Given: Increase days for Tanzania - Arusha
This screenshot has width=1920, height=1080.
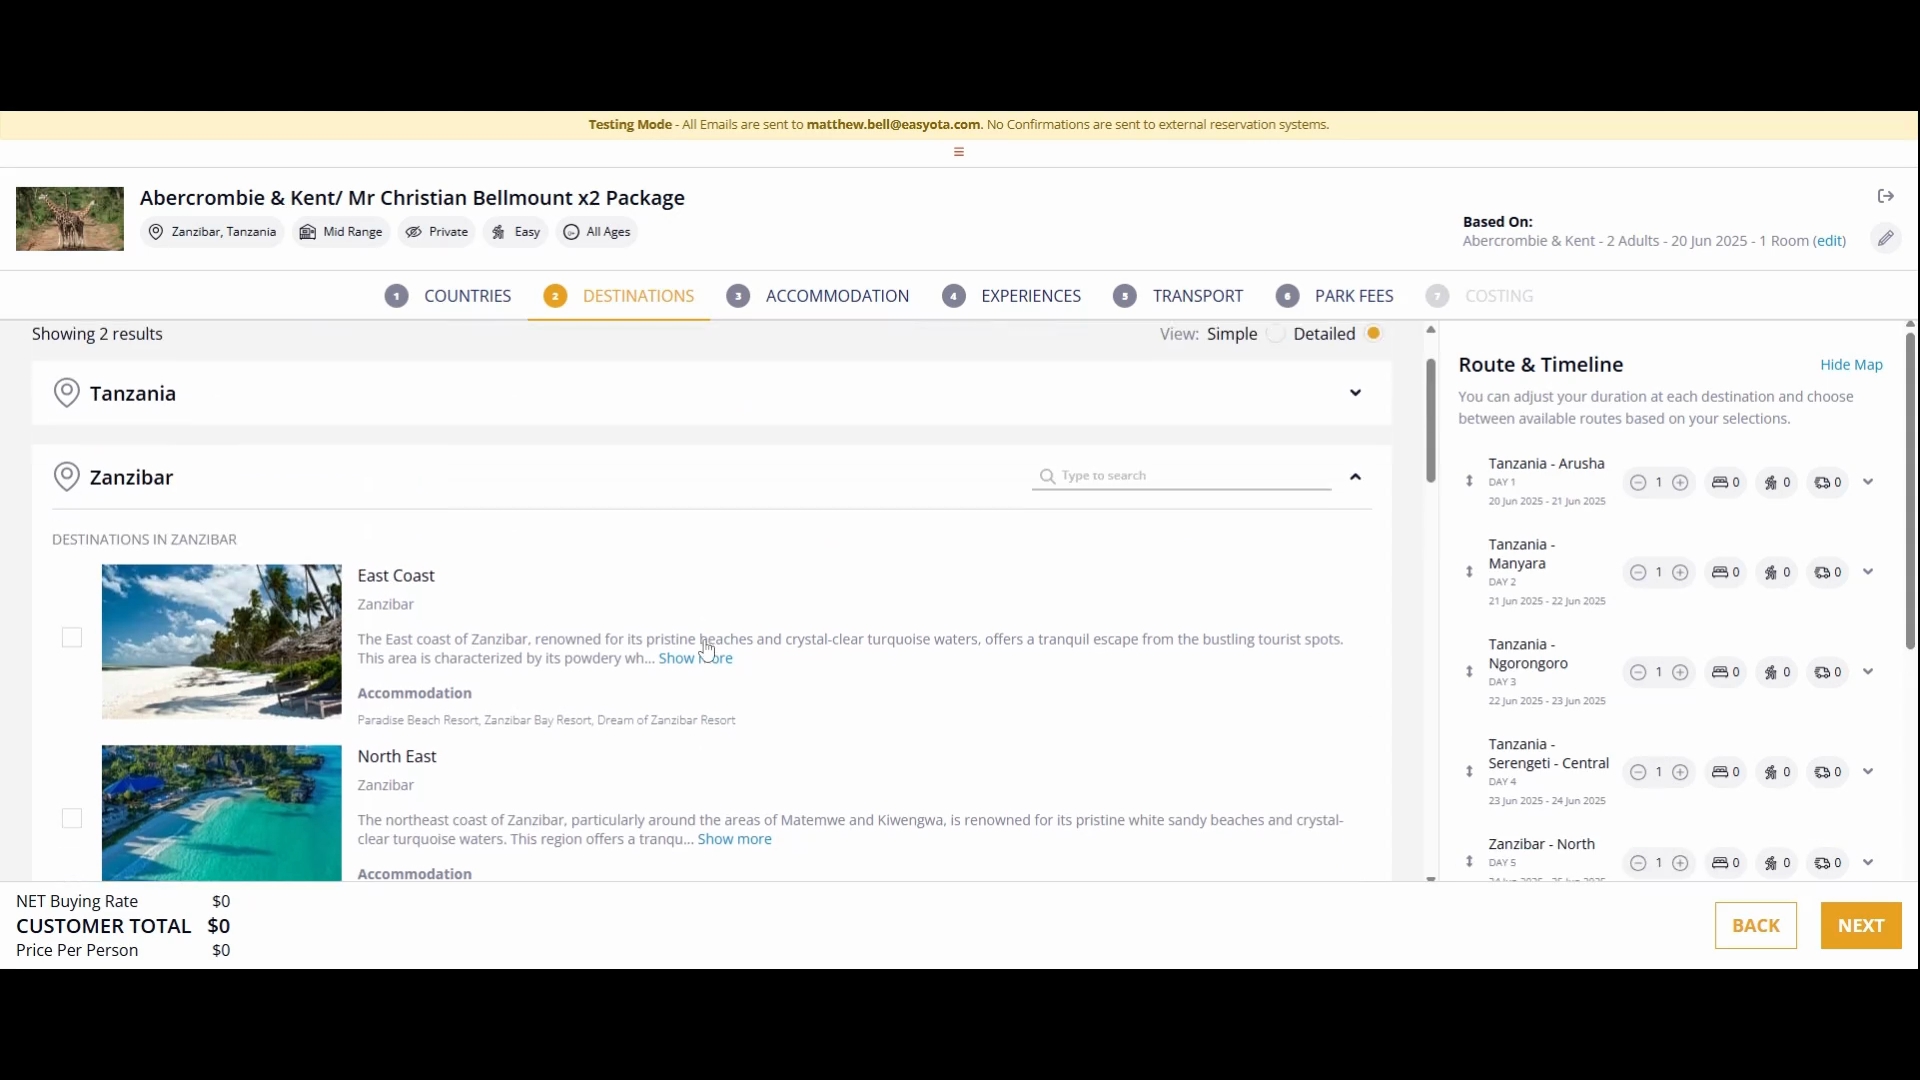Looking at the screenshot, I should click(x=1681, y=483).
